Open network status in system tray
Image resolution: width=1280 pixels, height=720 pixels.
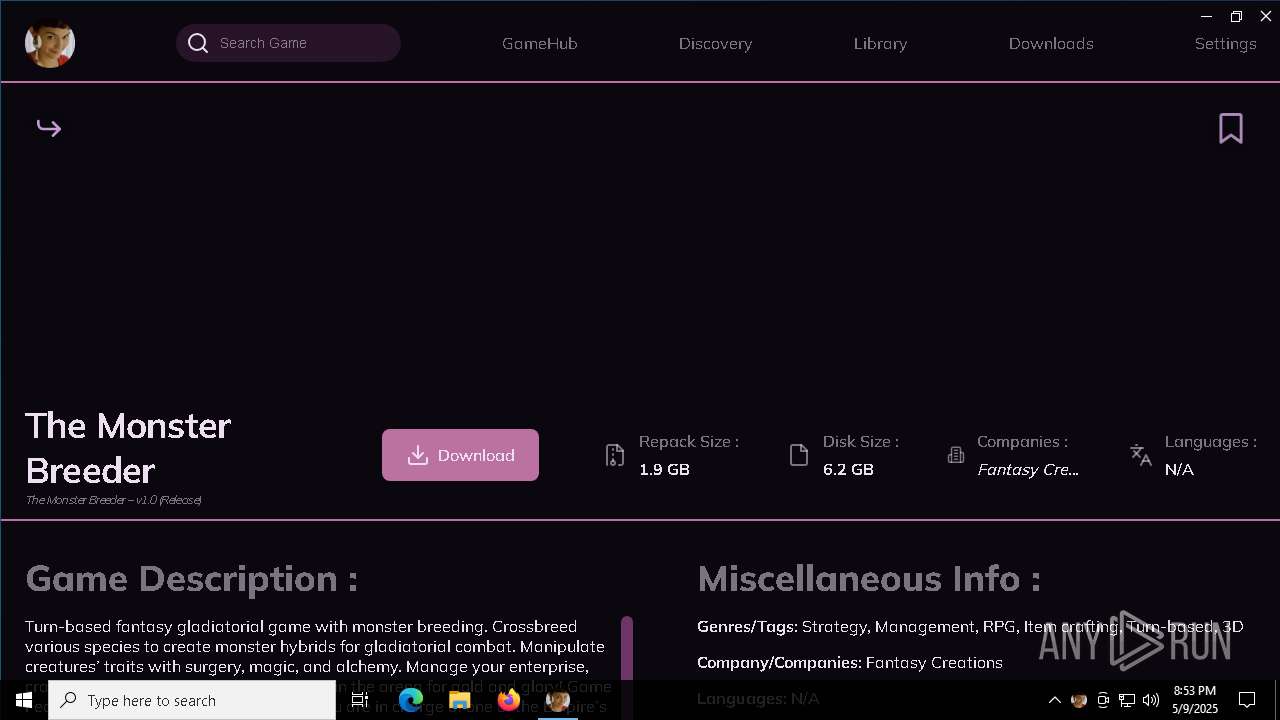click(1127, 700)
